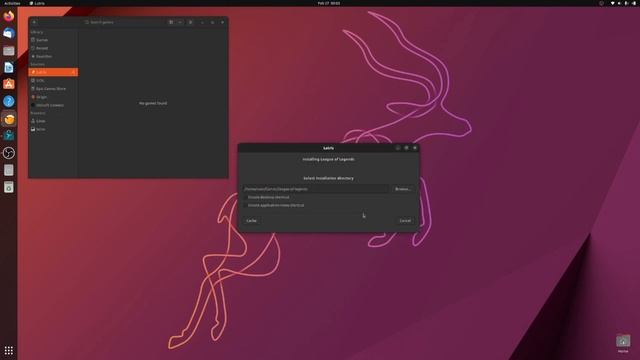Screen dimensions: 640x360
Task: Show all applications grid
Action: click(9, 350)
